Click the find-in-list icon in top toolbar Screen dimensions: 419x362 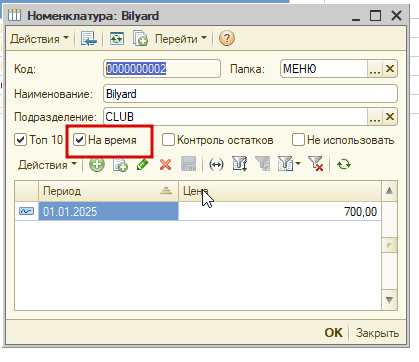coord(89,39)
